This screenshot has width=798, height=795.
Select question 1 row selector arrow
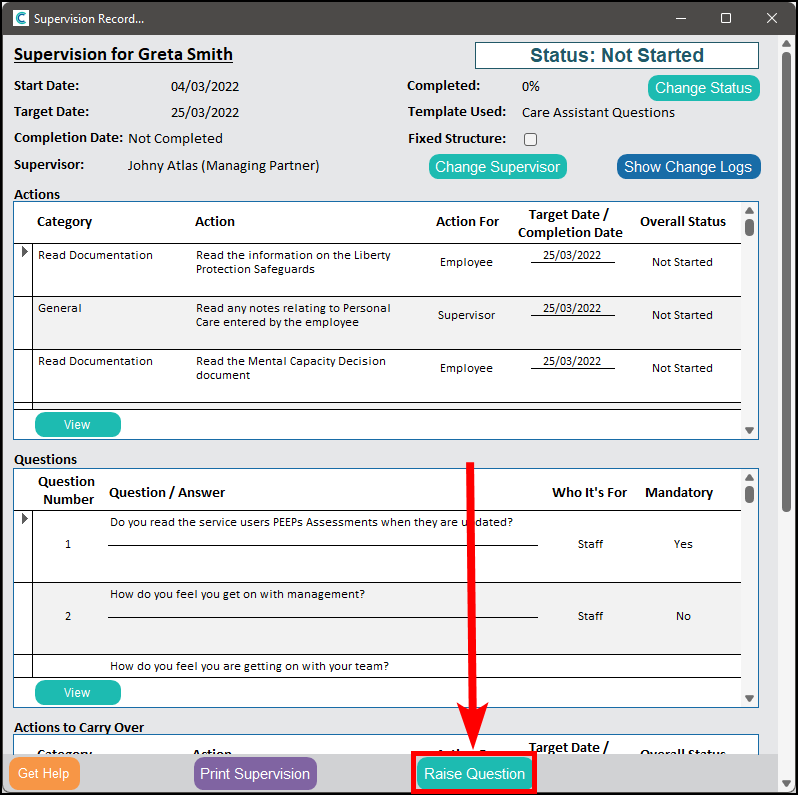(x=25, y=518)
